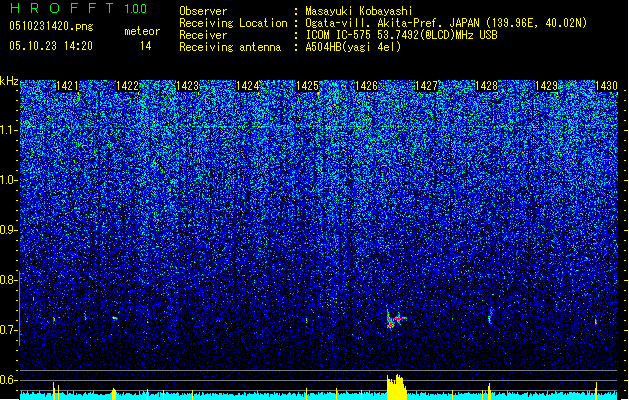Image resolution: width=629 pixels, height=400 pixels.
Task: Click the yellow intensity spike below 1428
Action: tap(489, 392)
